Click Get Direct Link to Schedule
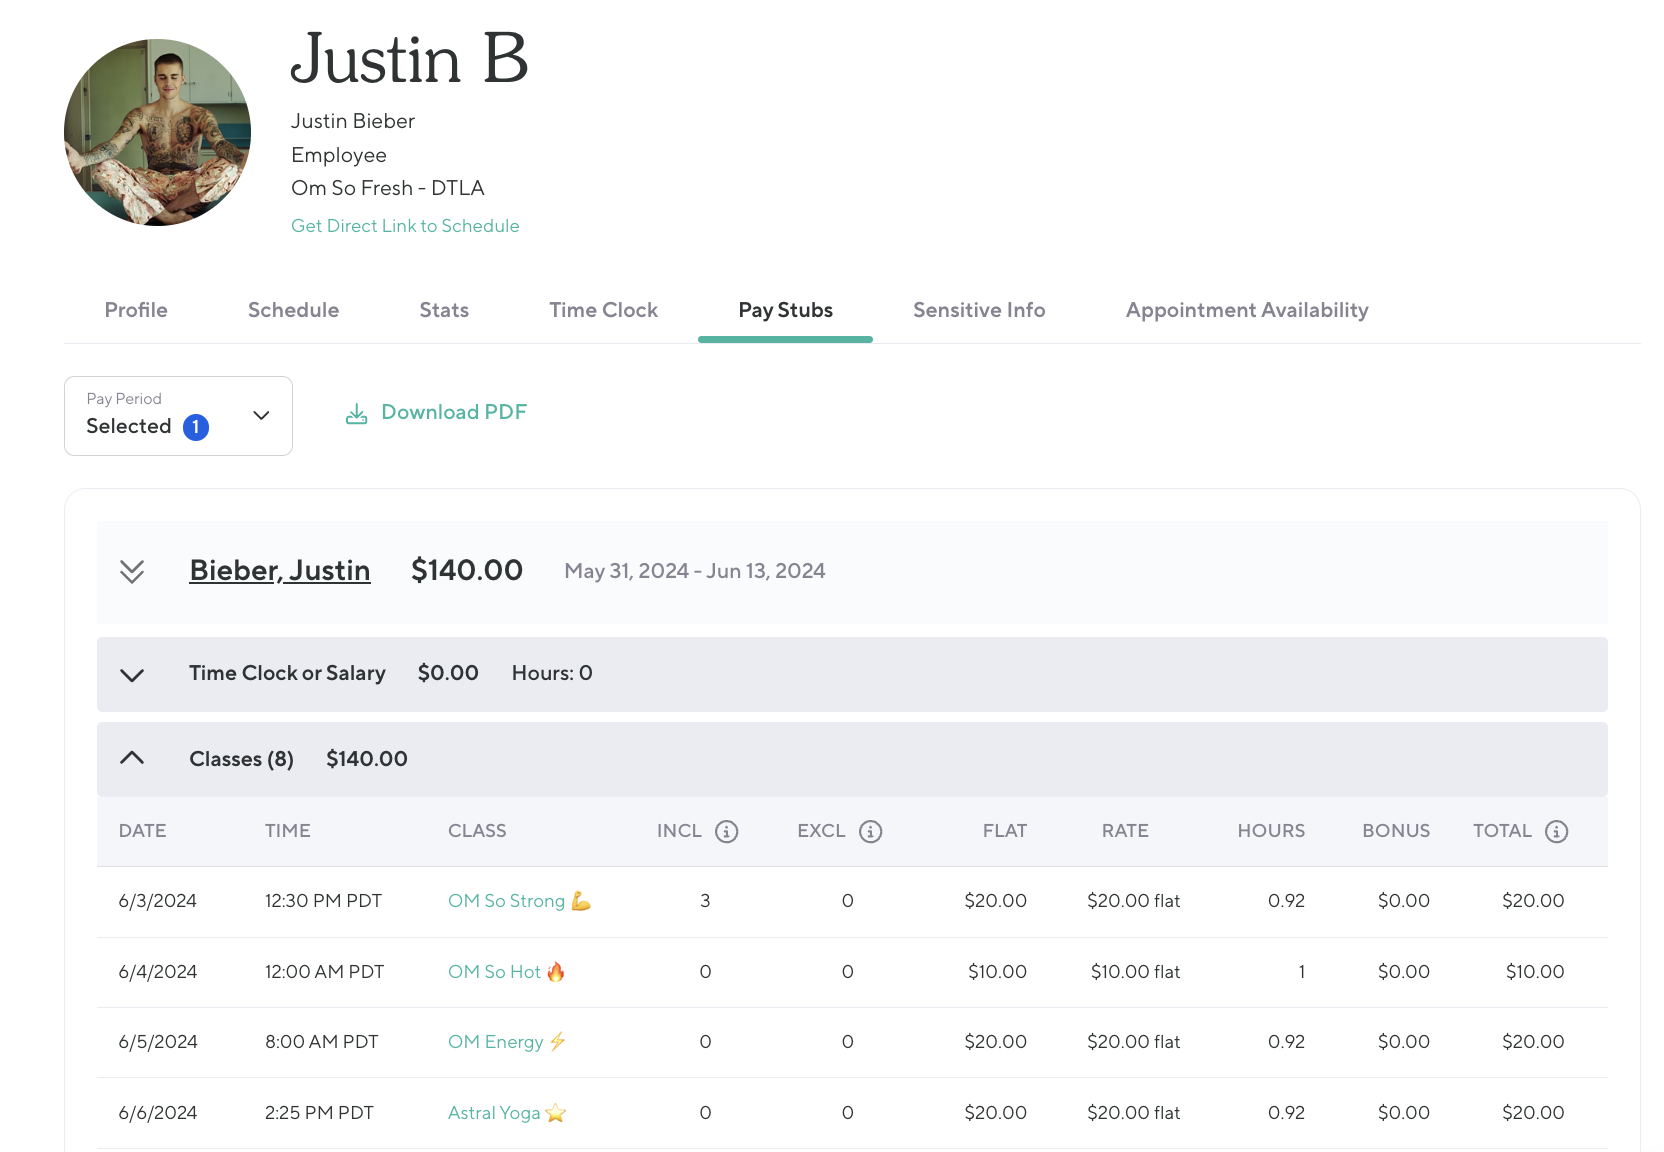Viewport: 1664px width, 1152px height. click(x=405, y=226)
